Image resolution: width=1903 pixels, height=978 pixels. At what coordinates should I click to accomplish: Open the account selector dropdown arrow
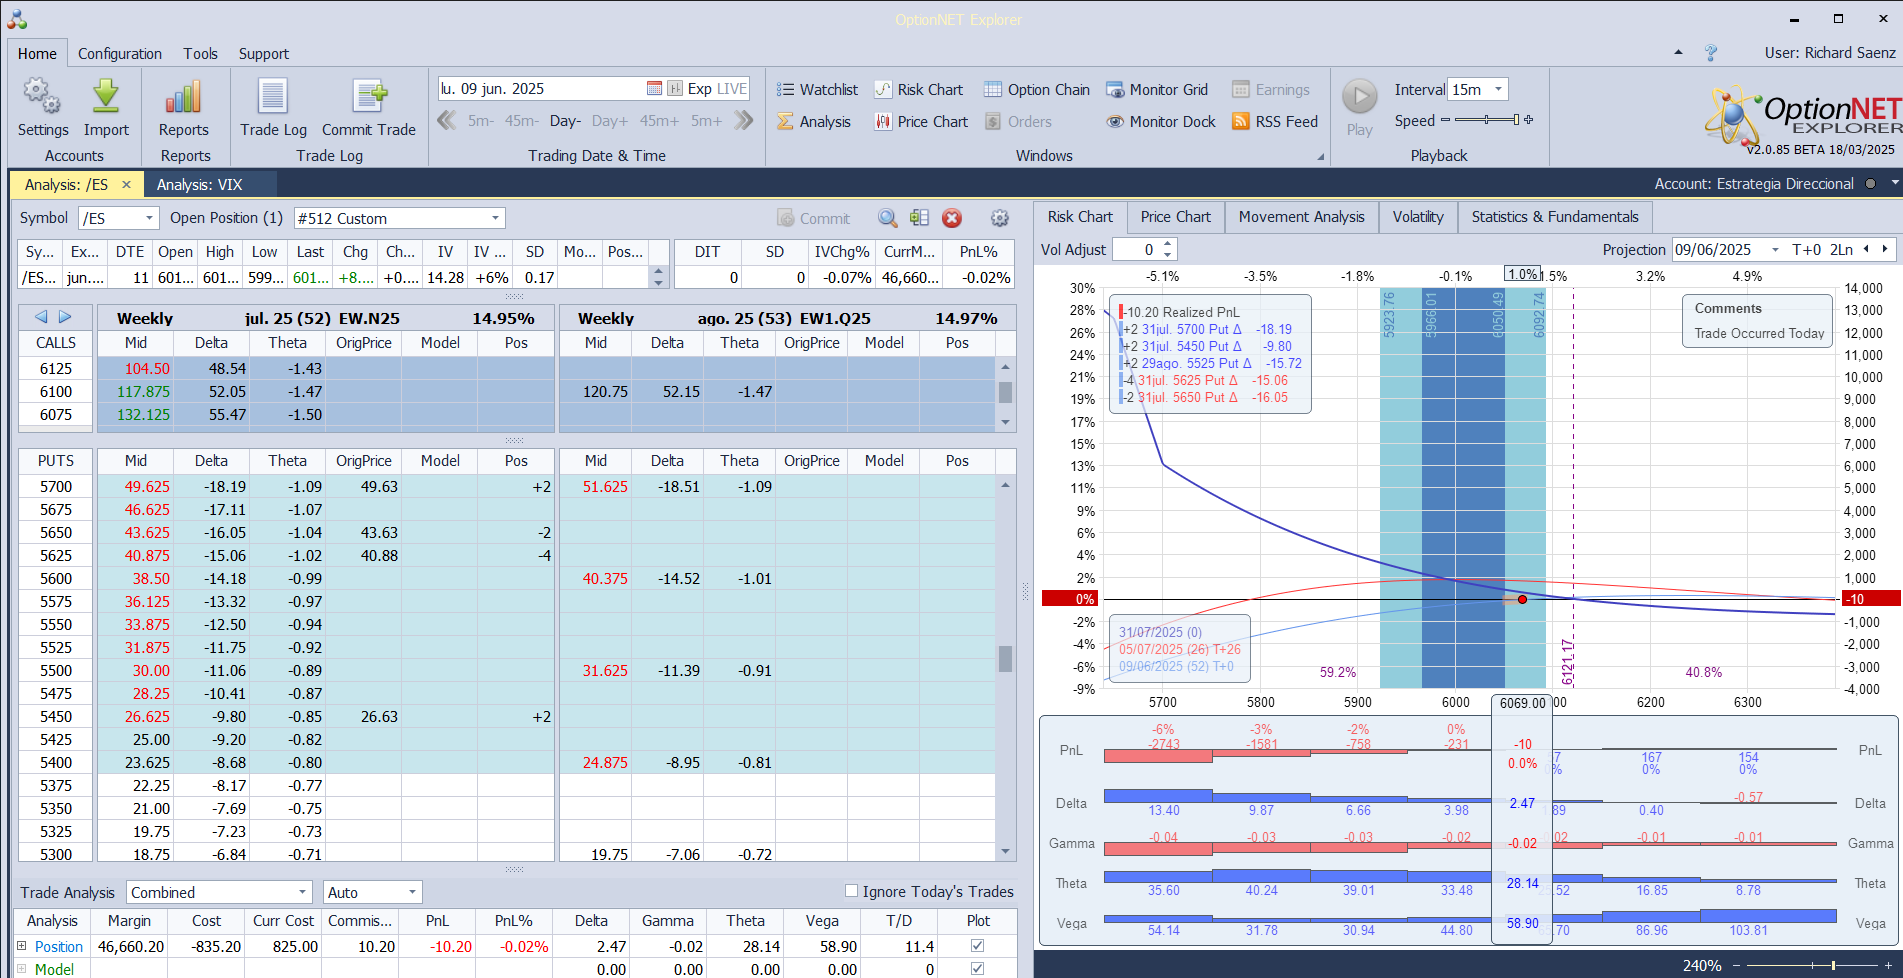1894,184
